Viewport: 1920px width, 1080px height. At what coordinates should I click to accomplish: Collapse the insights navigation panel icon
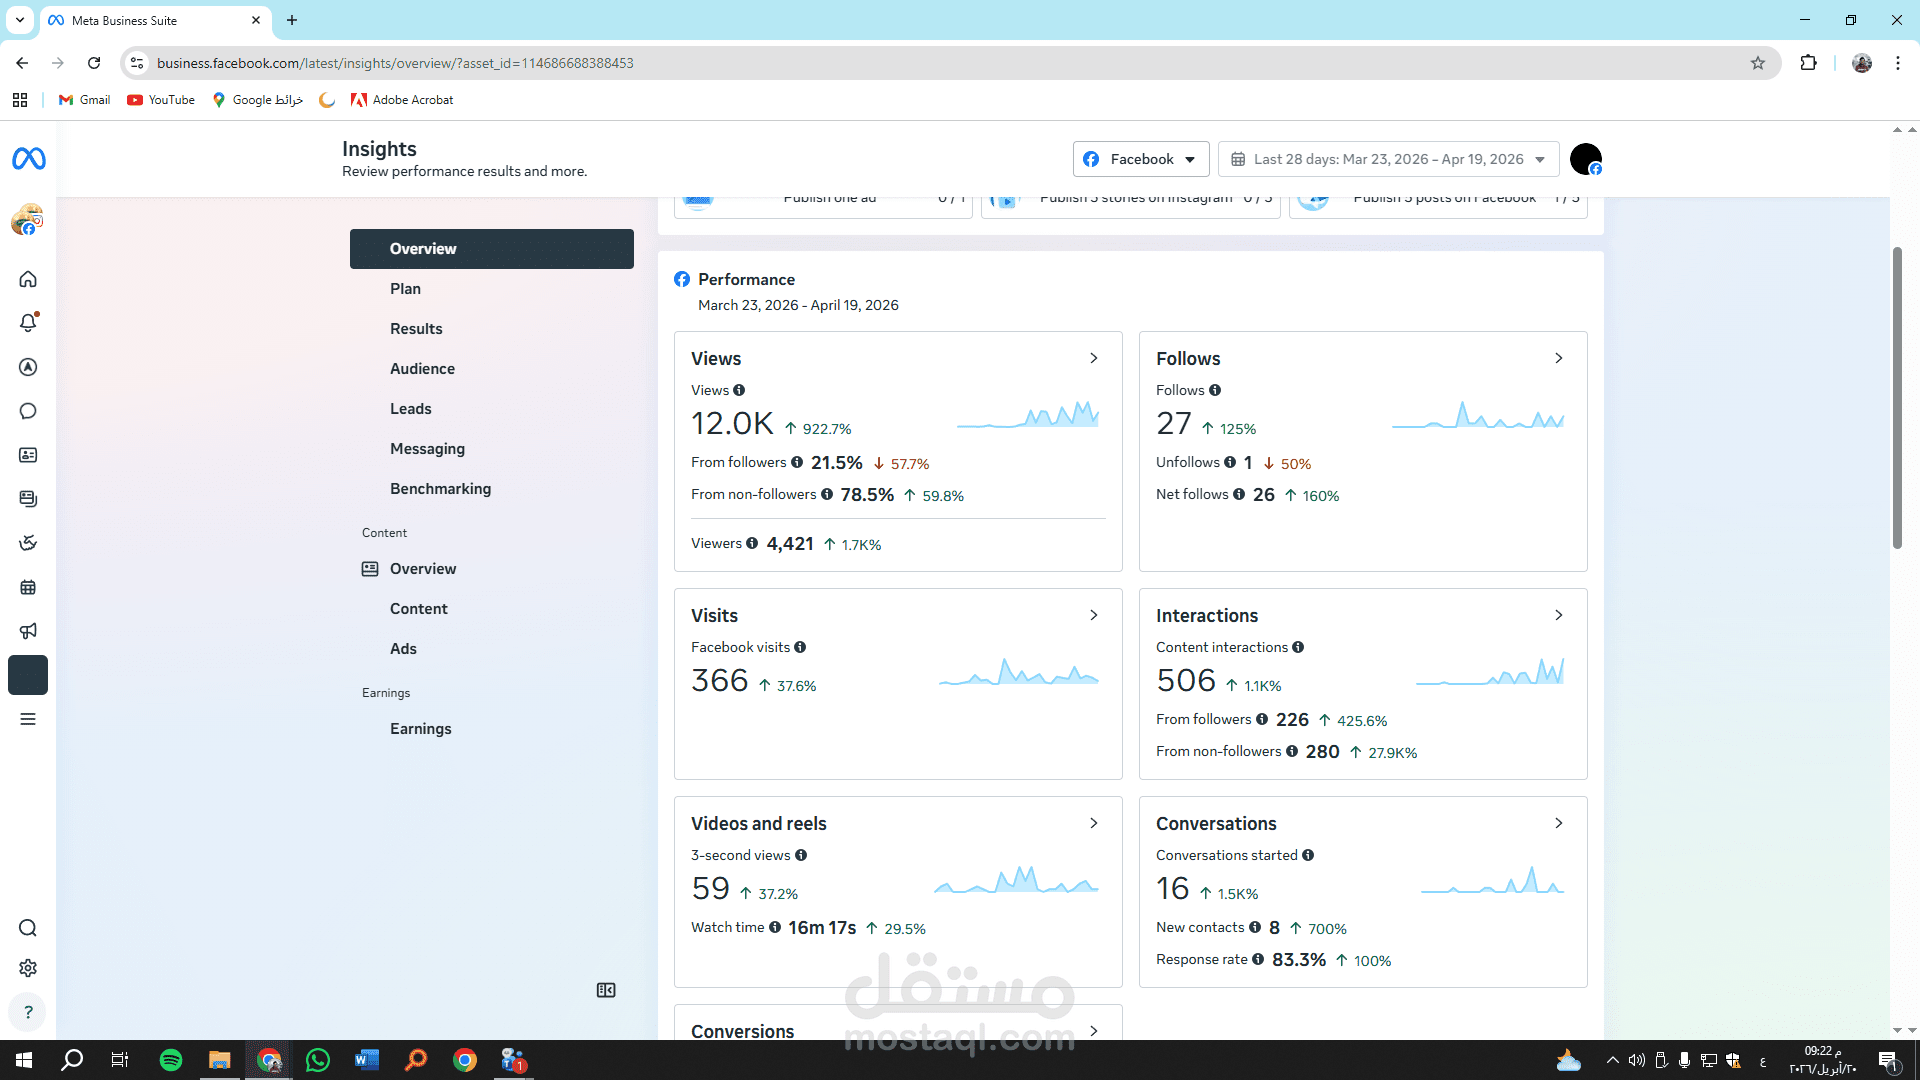[606, 990]
